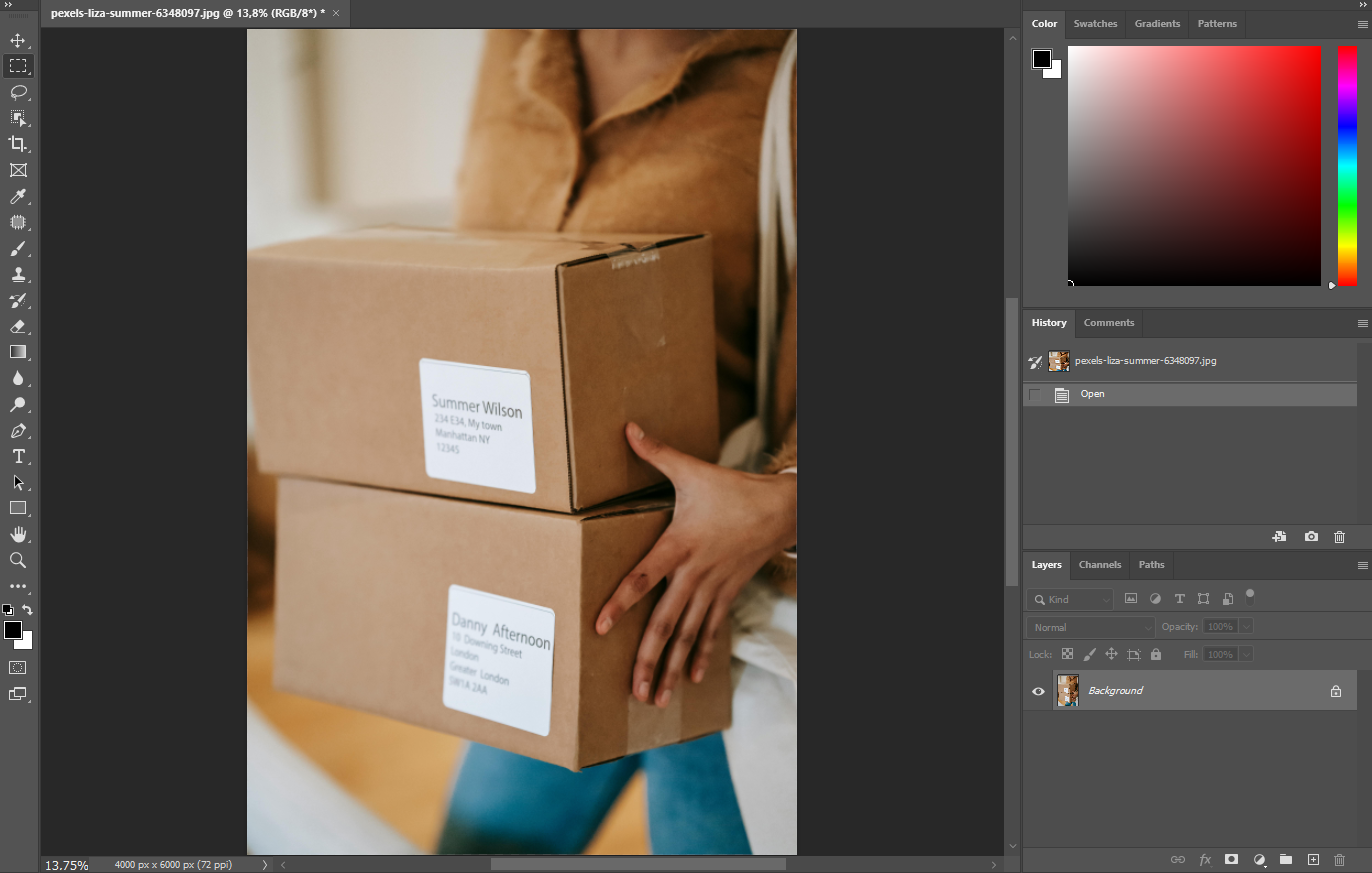Select the Rectangle shape tool

(18, 508)
